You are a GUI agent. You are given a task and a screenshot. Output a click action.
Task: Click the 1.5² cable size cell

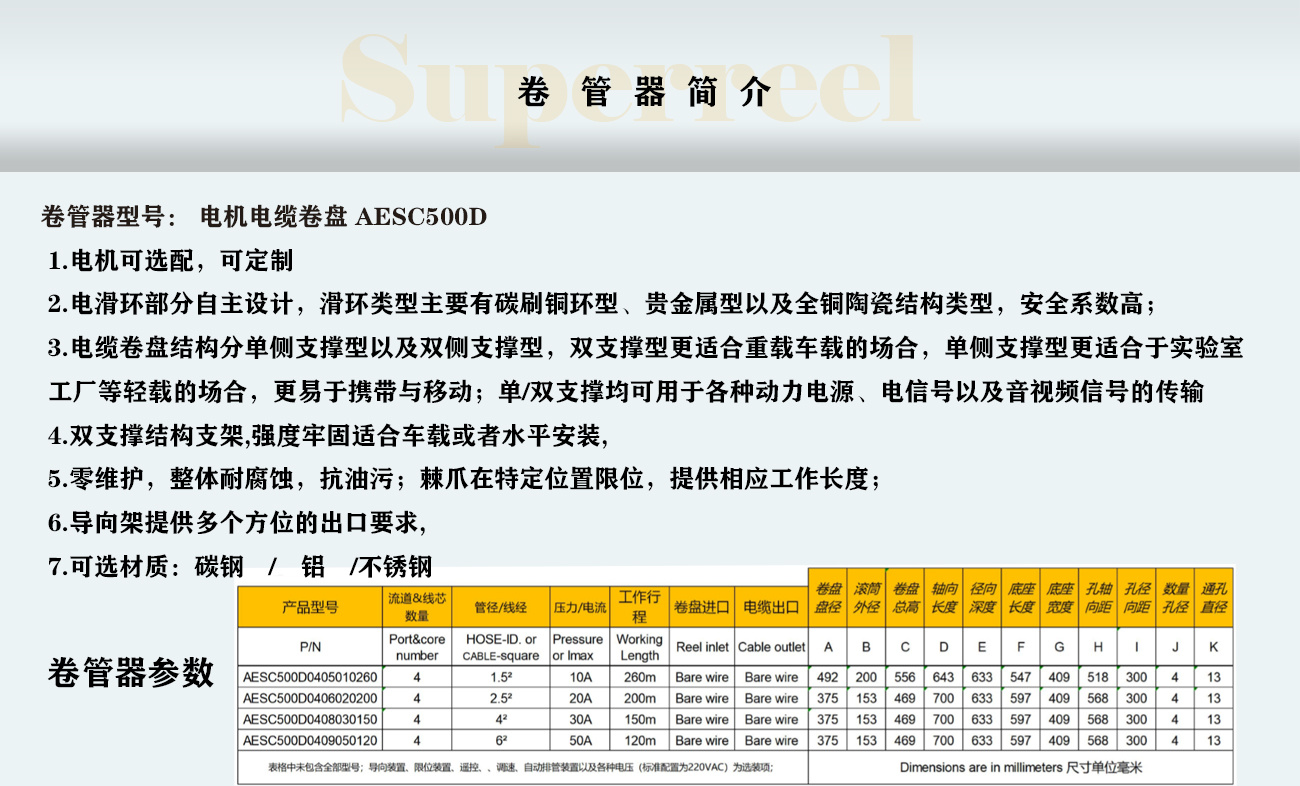pyautogui.click(x=501, y=677)
